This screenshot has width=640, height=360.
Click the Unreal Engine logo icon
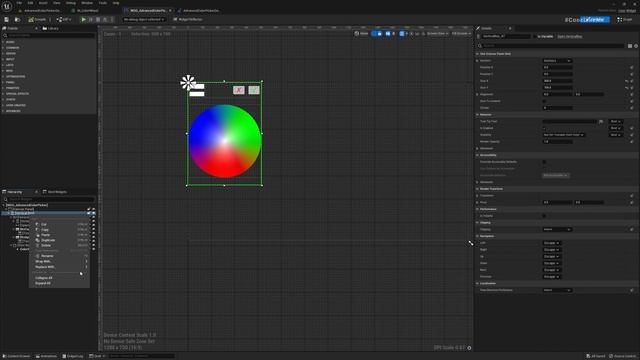7,6
